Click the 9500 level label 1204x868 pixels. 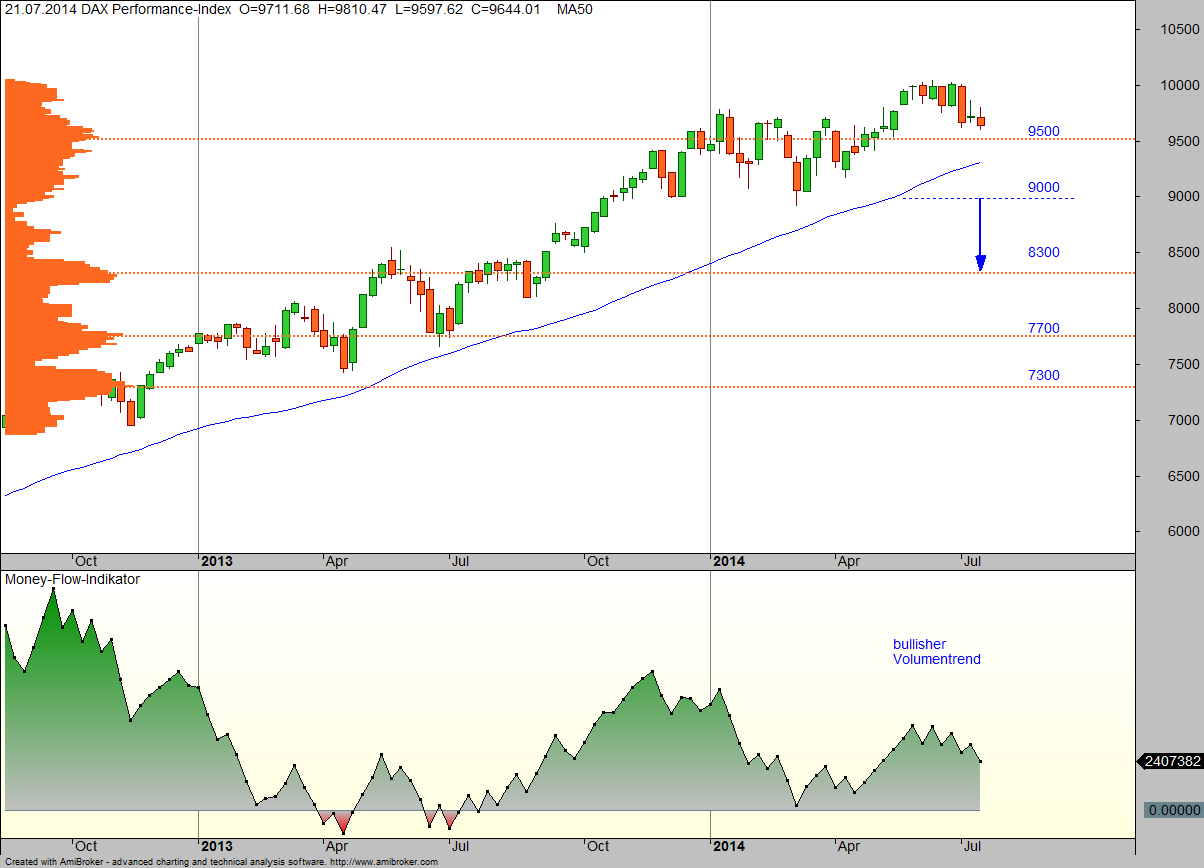click(1044, 131)
